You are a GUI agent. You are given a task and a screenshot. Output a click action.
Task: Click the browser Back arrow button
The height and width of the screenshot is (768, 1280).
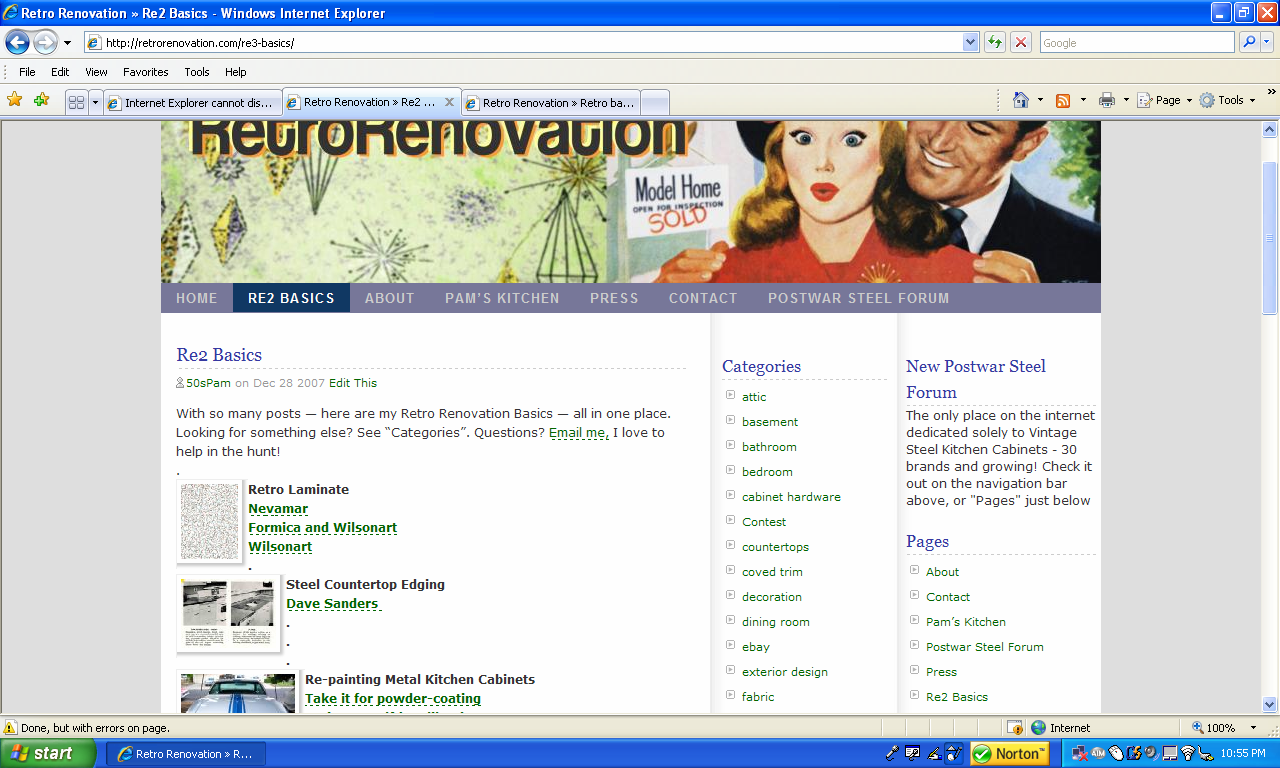pos(17,42)
